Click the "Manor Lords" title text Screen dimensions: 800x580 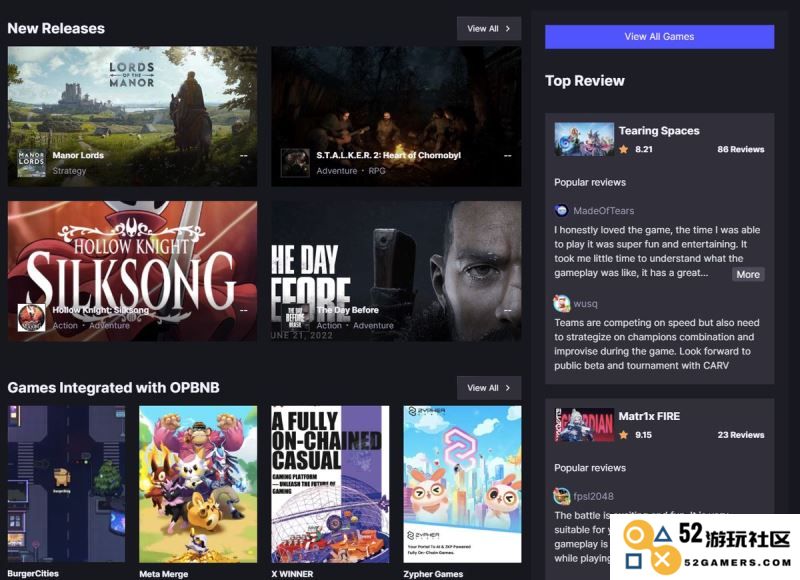point(78,155)
